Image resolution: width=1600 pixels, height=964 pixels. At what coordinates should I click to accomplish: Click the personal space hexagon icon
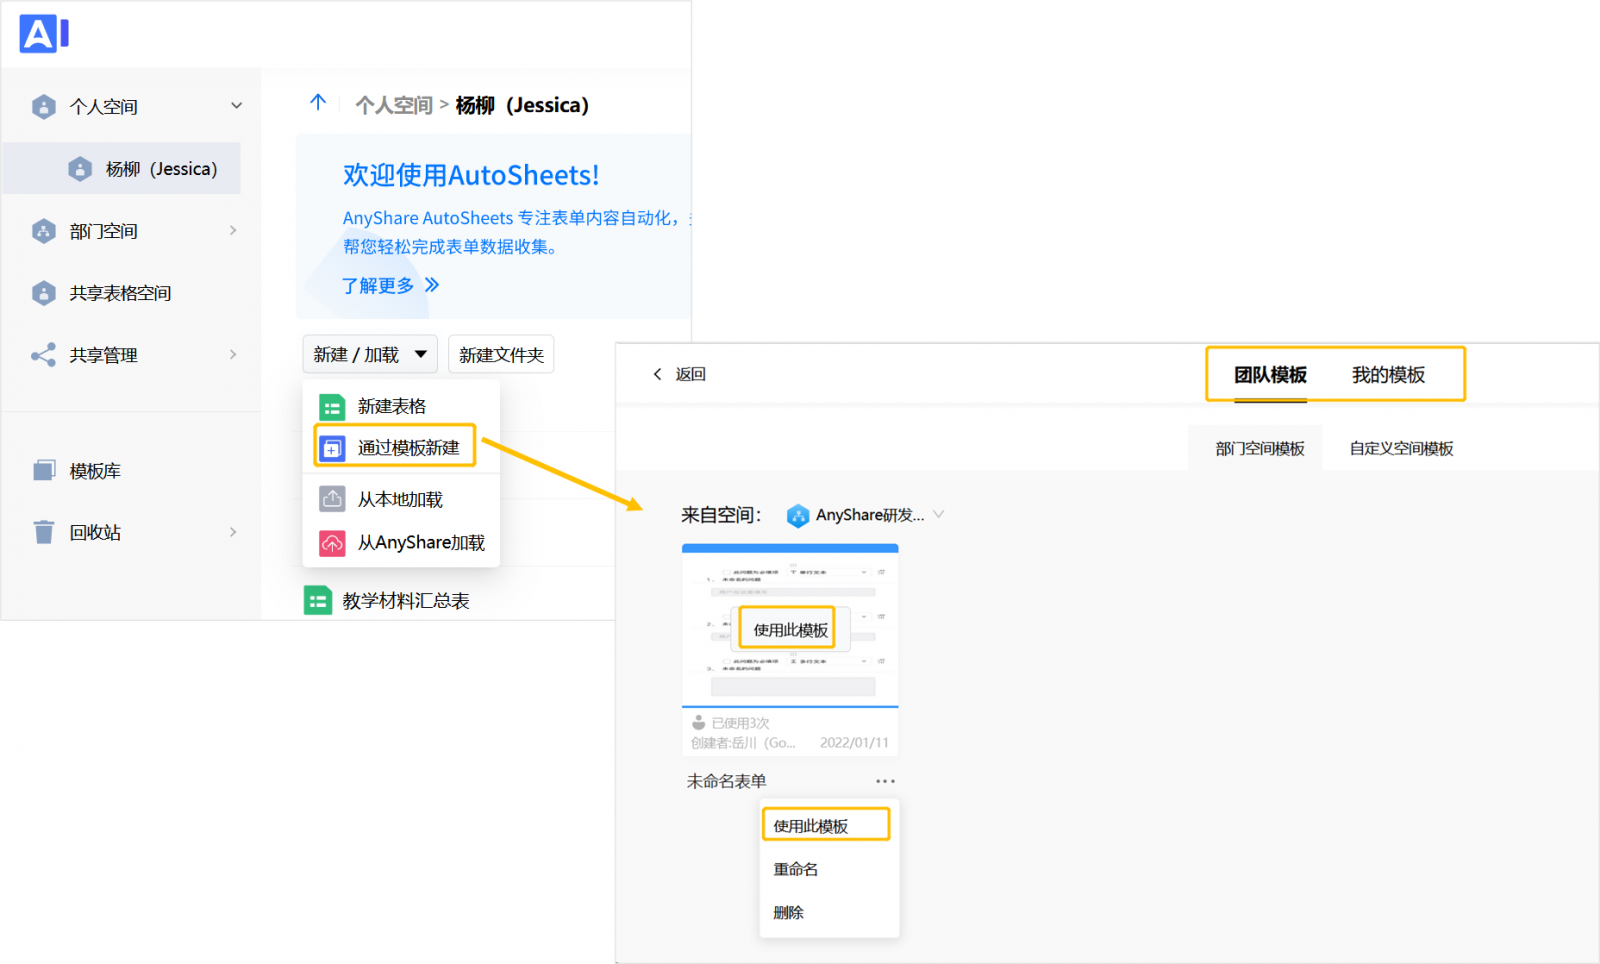pos(44,106)
